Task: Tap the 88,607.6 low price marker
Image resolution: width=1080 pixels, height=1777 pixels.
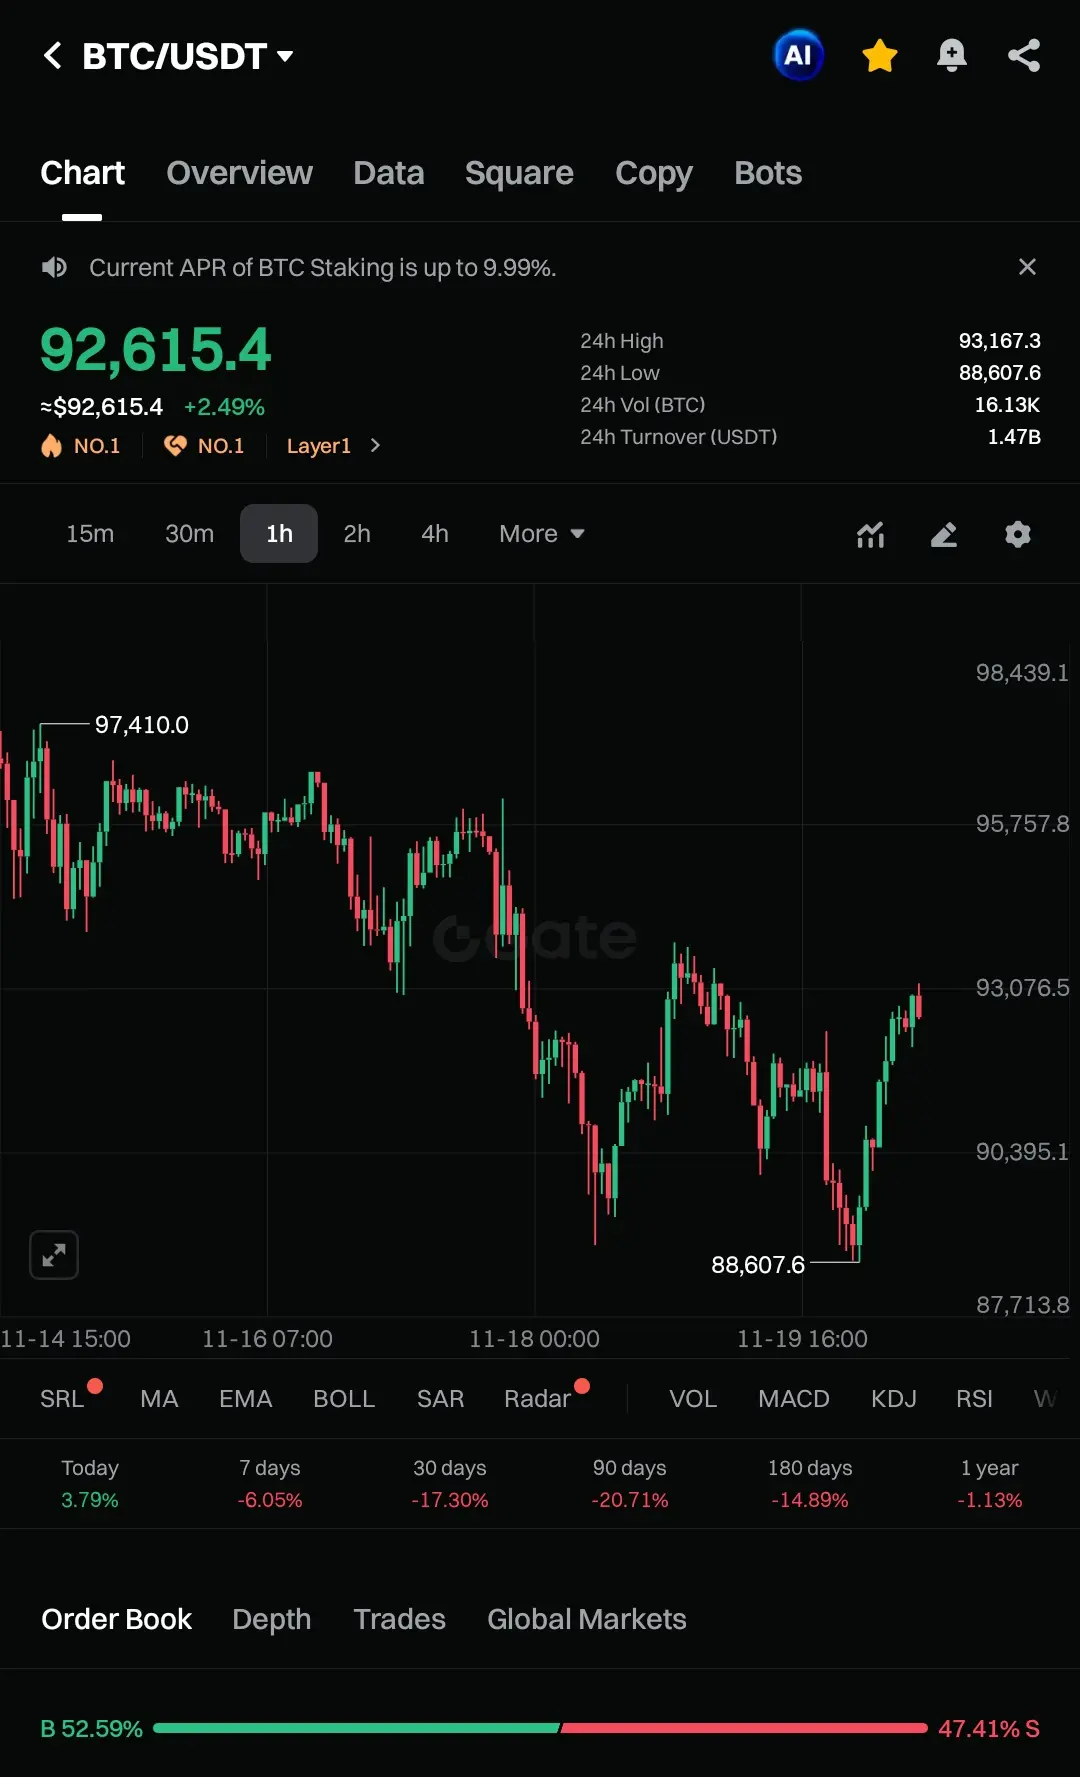Action: (x=758, y=1265)
